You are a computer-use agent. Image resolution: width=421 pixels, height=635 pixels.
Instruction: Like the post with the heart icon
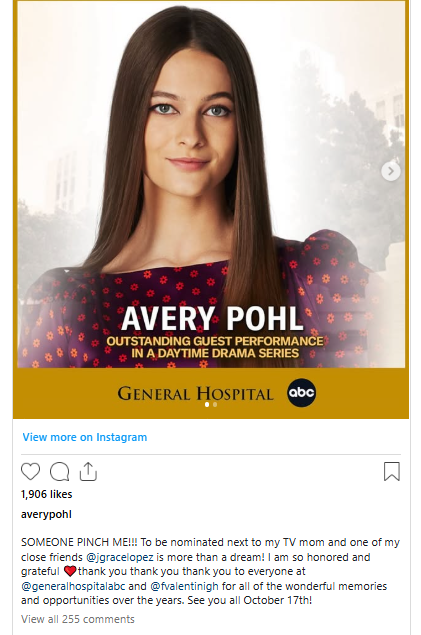[30, 472]
